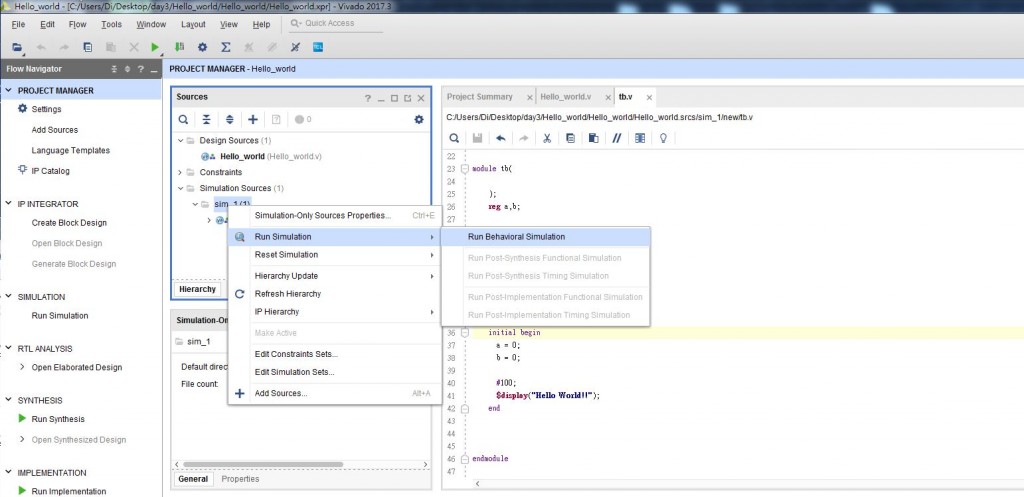Screen dimensions: 1024x497
Task: Open Settings from the main toolbar gear
Action: tap(202, 47)
